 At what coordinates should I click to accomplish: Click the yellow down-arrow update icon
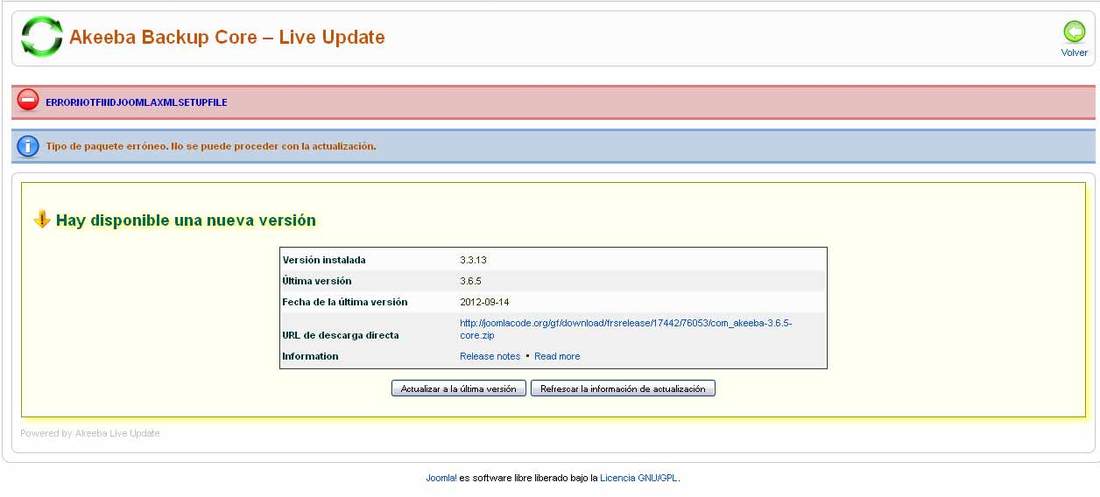[x=42, y=219]
